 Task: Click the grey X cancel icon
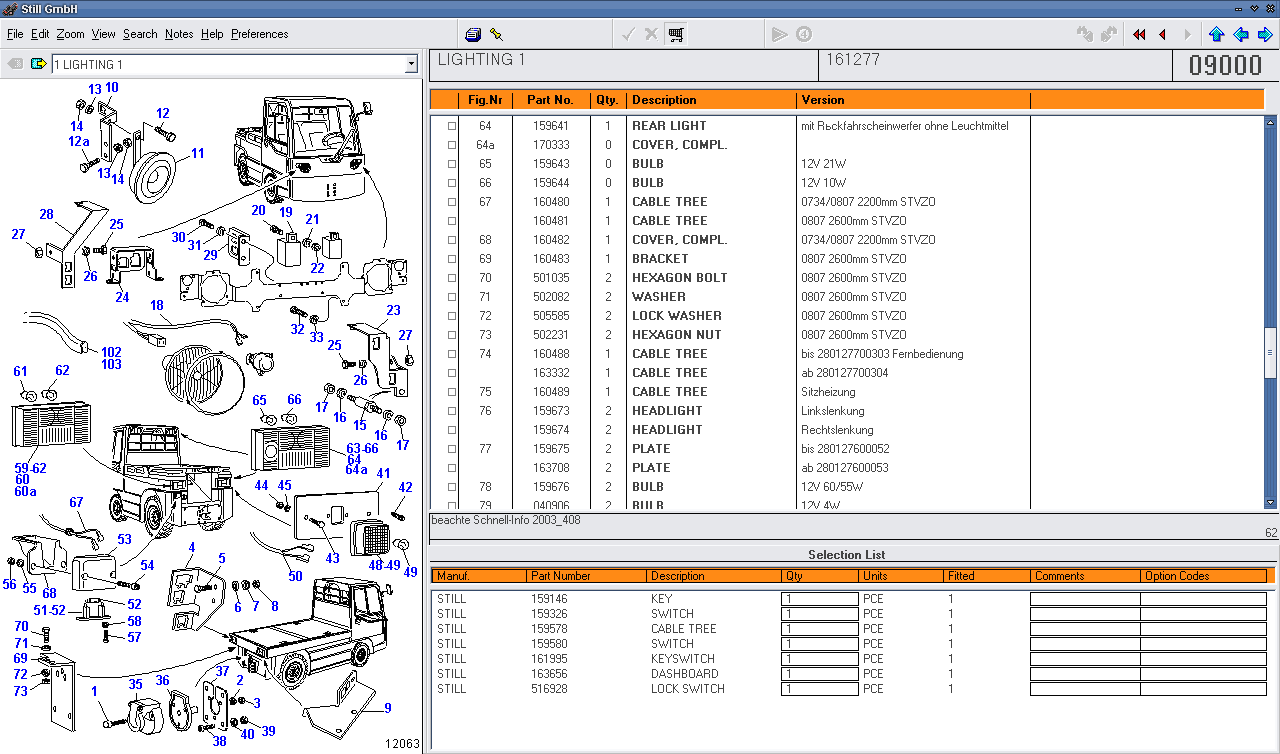click(651, 34)
